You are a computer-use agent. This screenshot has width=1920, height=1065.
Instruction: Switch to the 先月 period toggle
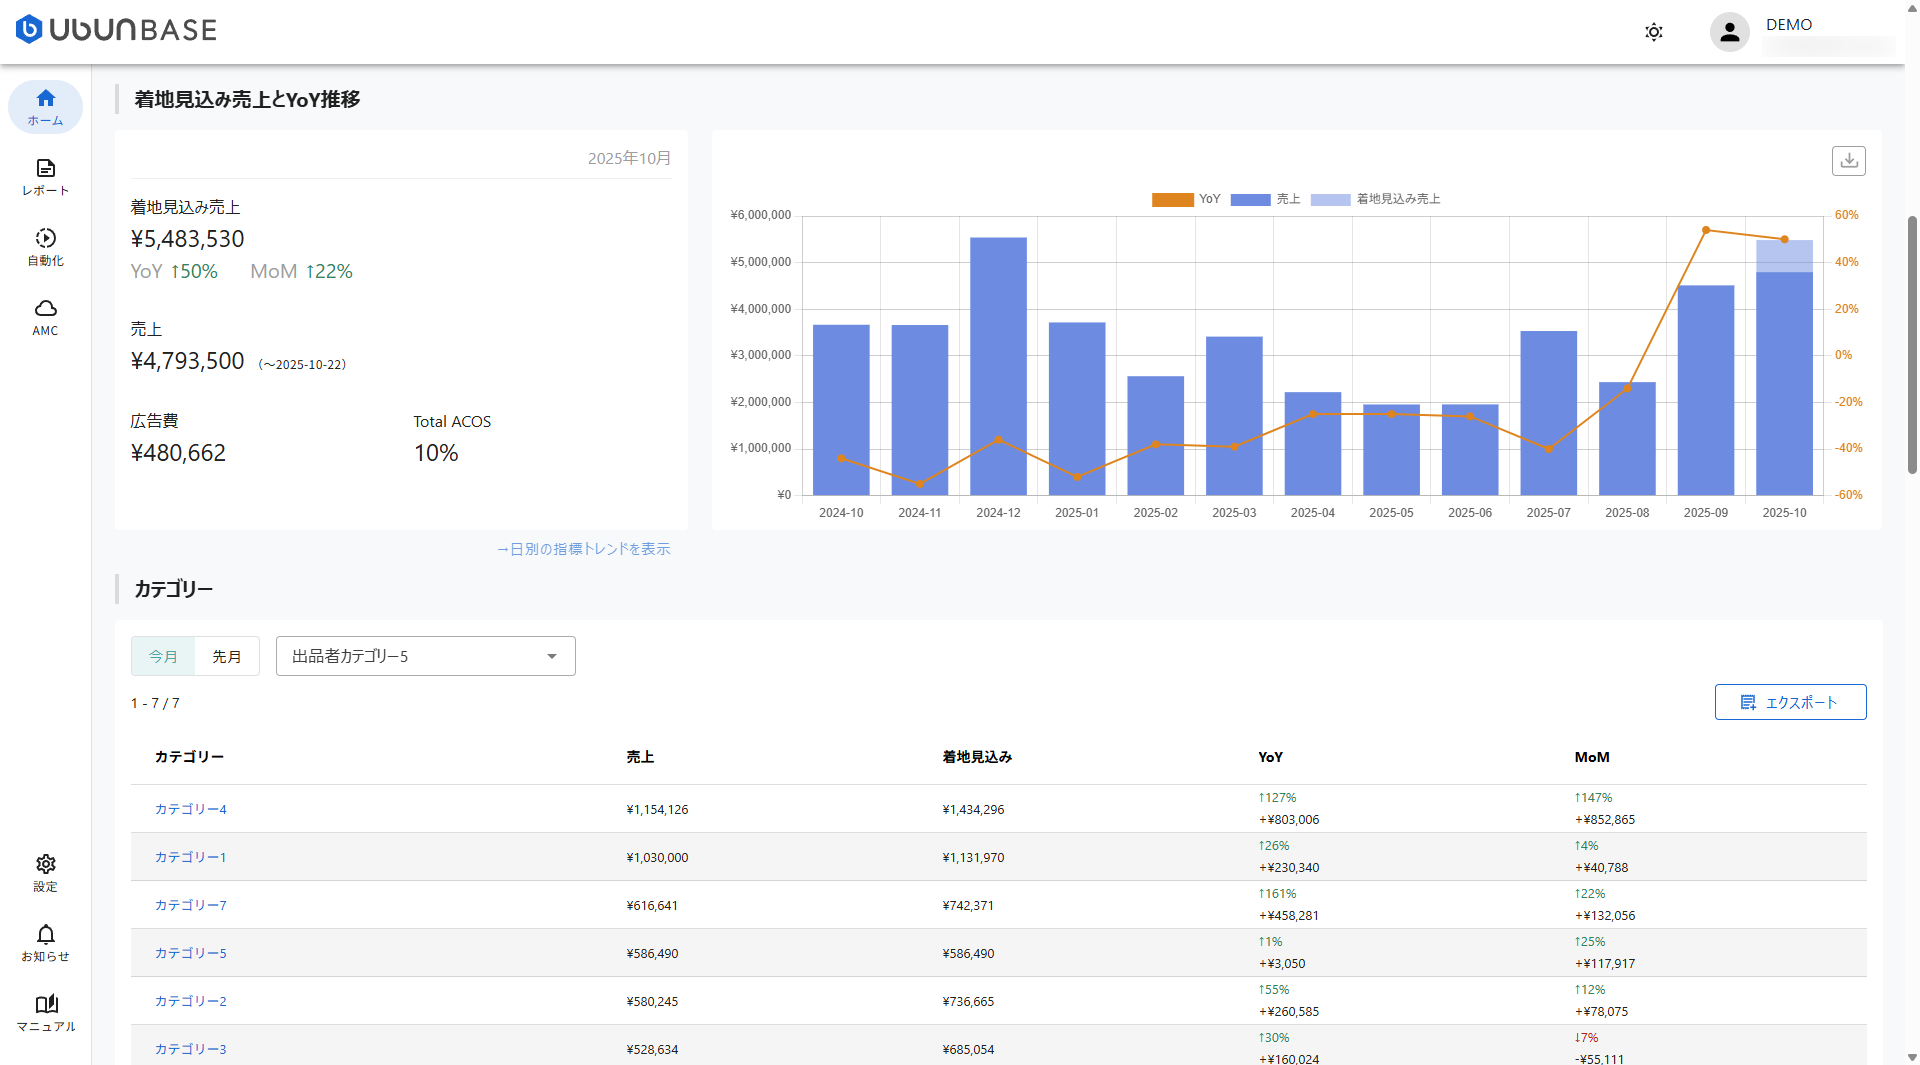click(x=227, y=656)
